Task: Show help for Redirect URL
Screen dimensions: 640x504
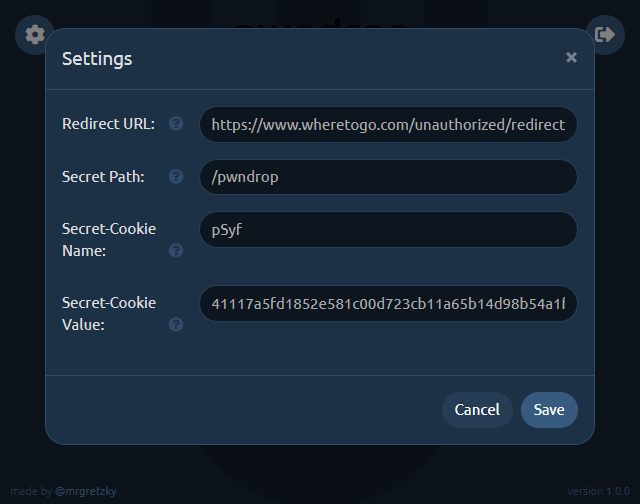Action: [x=176, y=124]
